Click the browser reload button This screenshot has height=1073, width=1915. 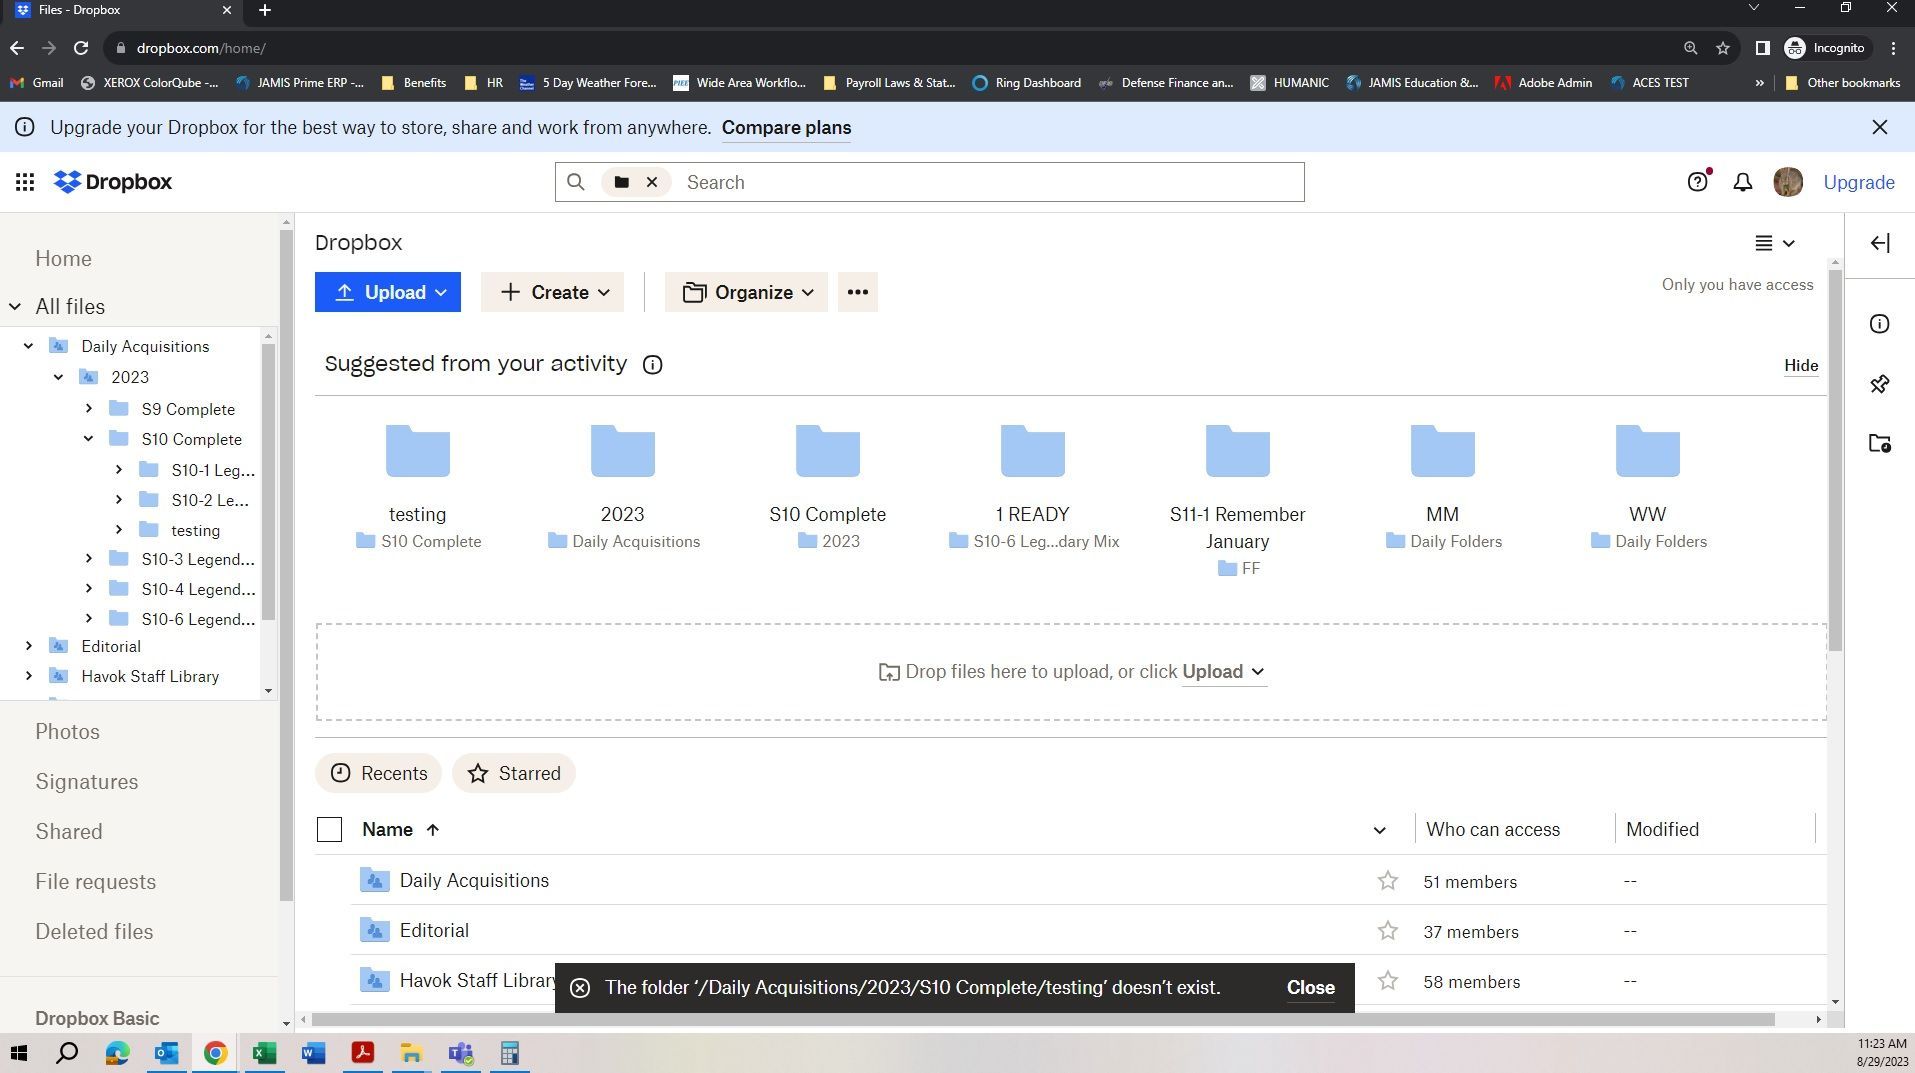coord(81,48)
